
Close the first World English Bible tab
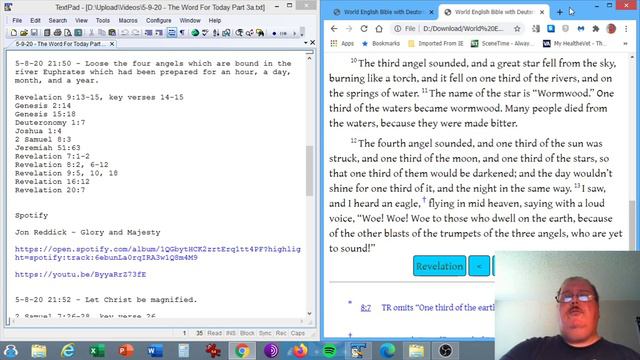click(x=431, y=12)
